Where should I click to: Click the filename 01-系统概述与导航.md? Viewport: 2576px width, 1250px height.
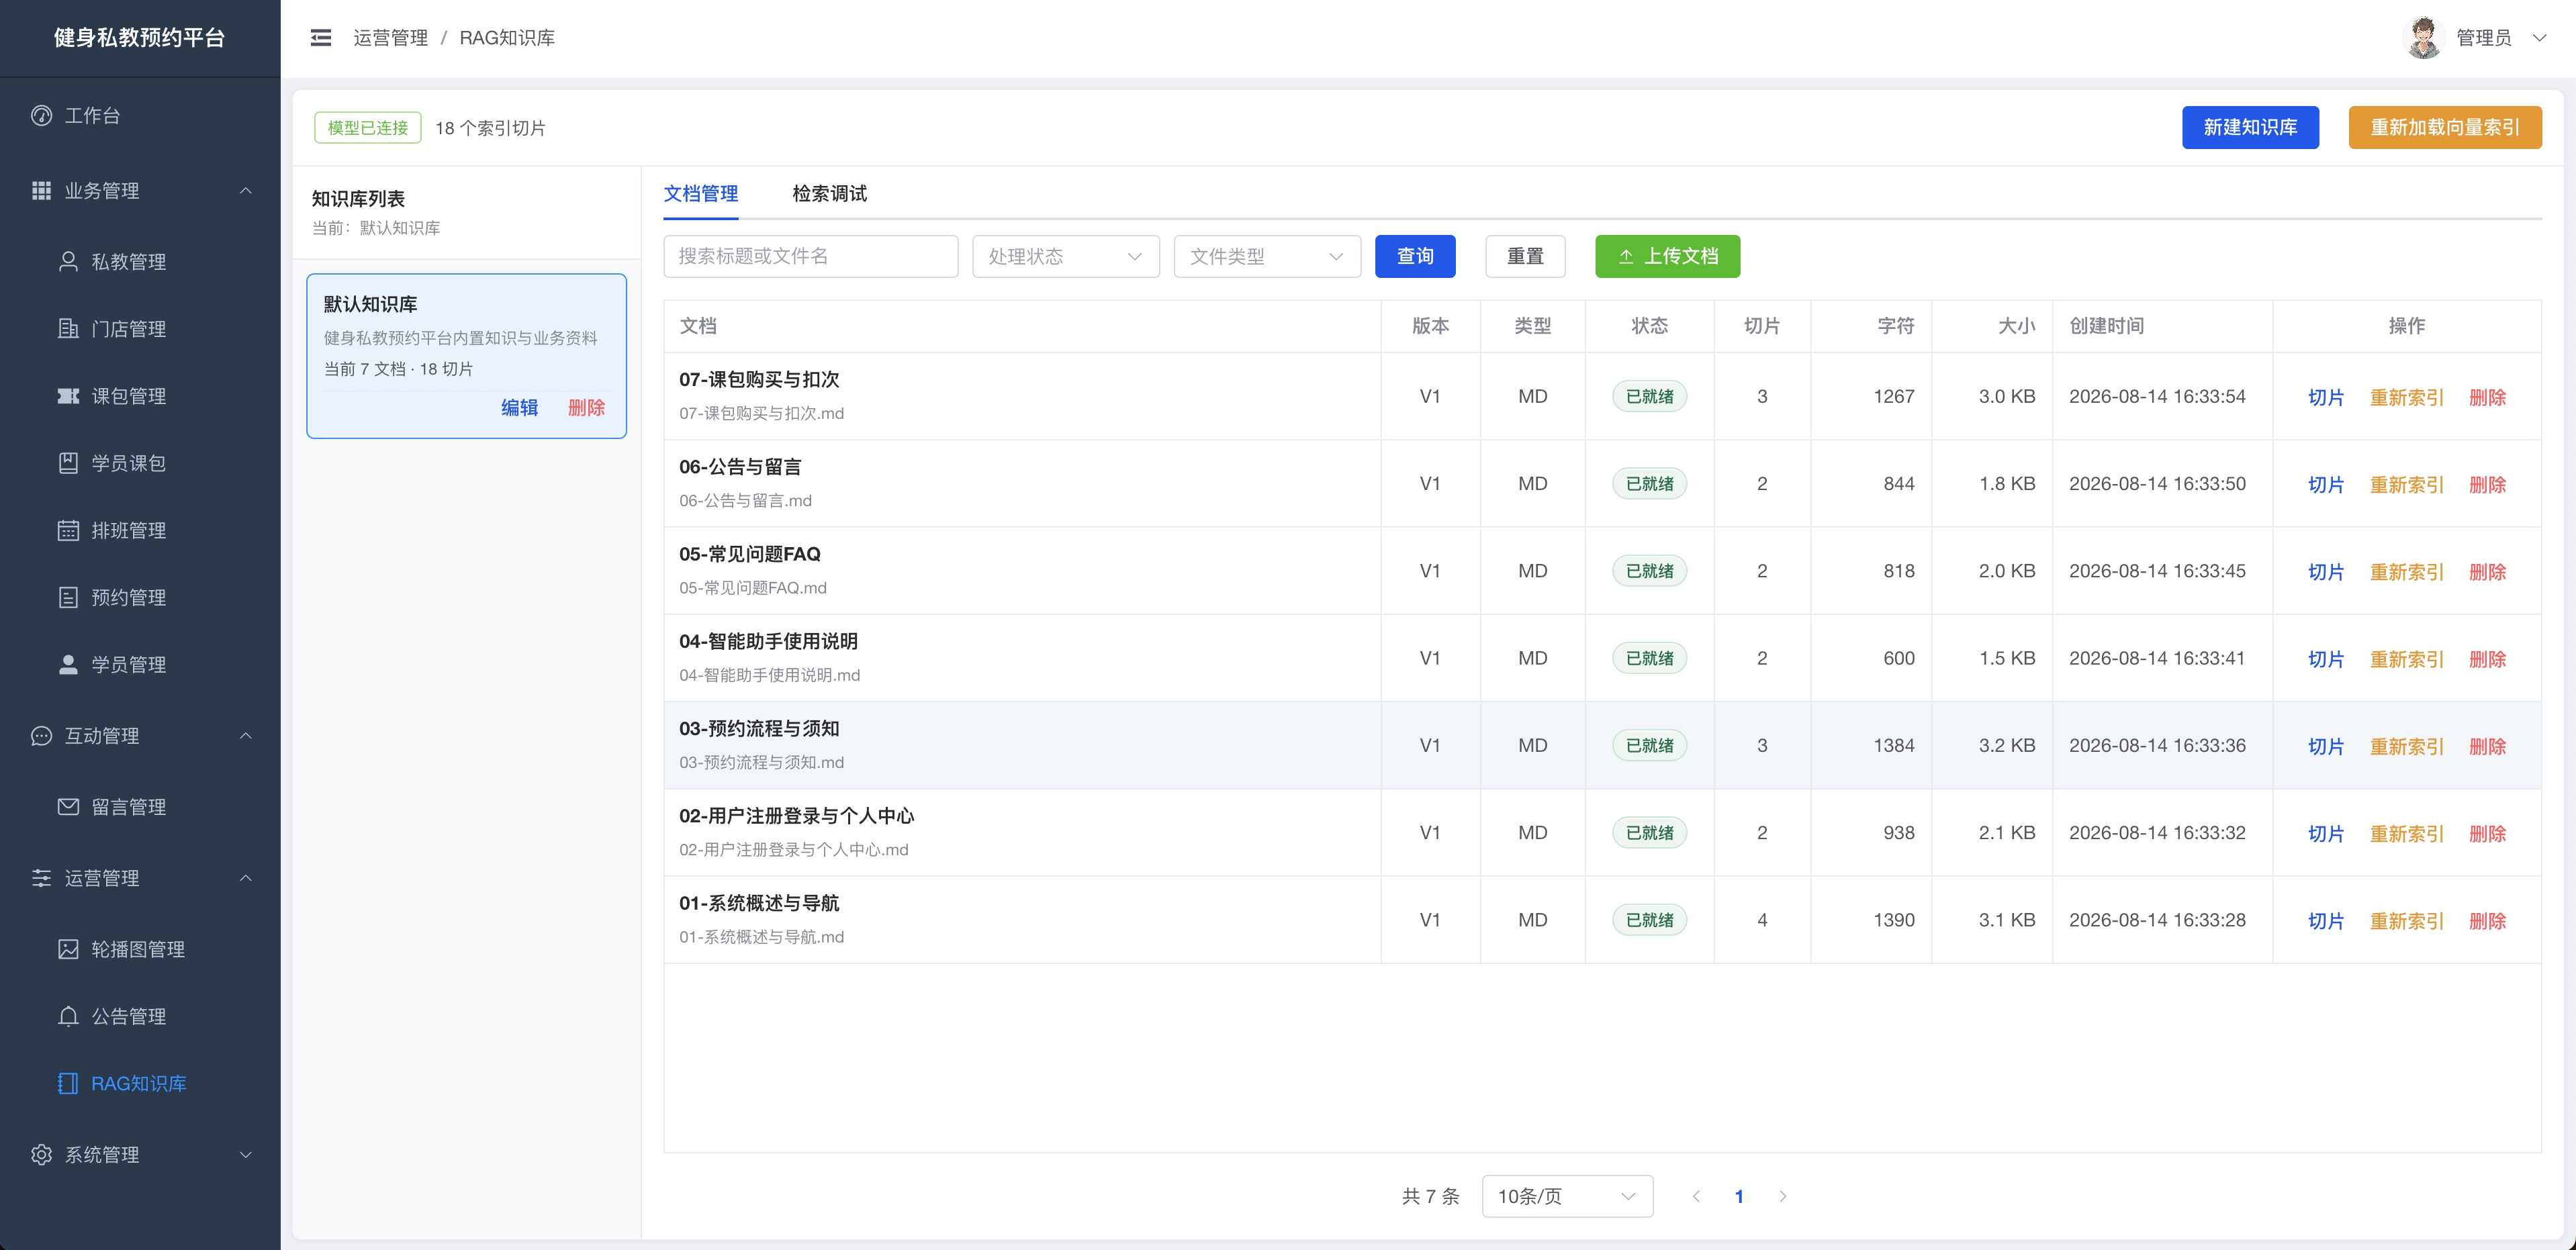tap(762, 937)
